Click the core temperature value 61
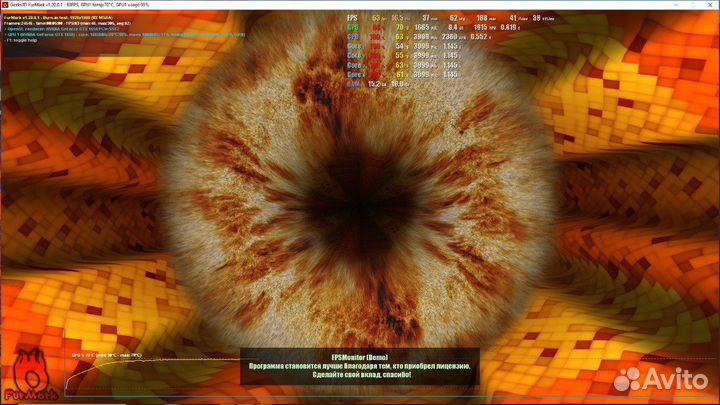Viewport: 720px width, 405px height. [399, 74]
